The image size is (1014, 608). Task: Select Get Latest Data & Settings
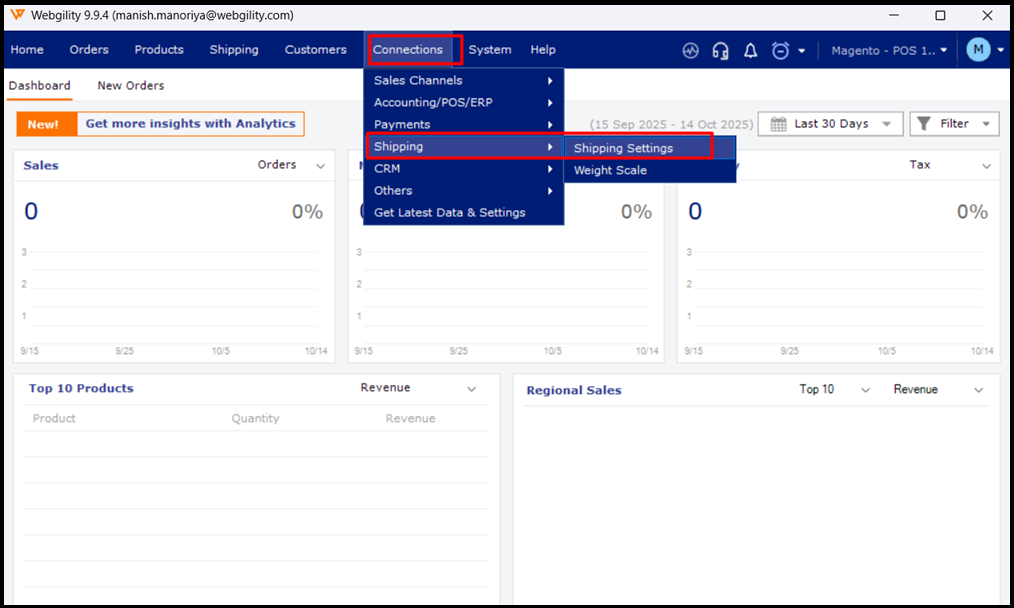449,212
